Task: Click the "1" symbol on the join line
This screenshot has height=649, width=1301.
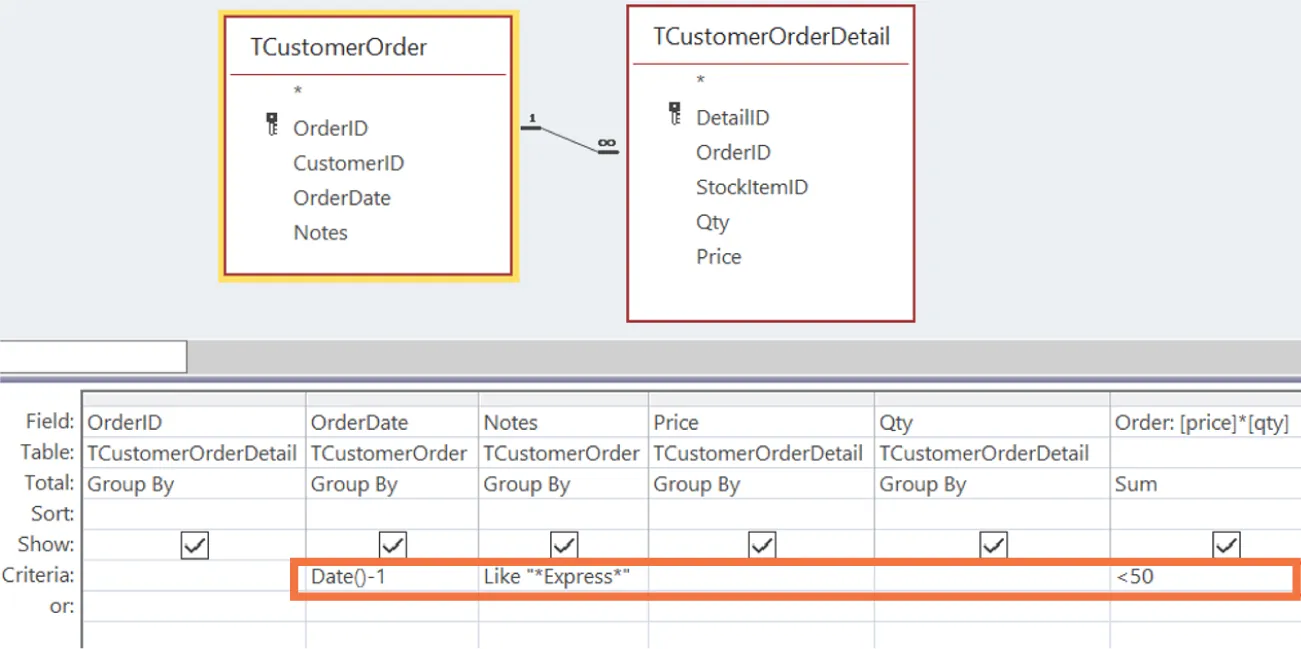Action: point(531,117)
